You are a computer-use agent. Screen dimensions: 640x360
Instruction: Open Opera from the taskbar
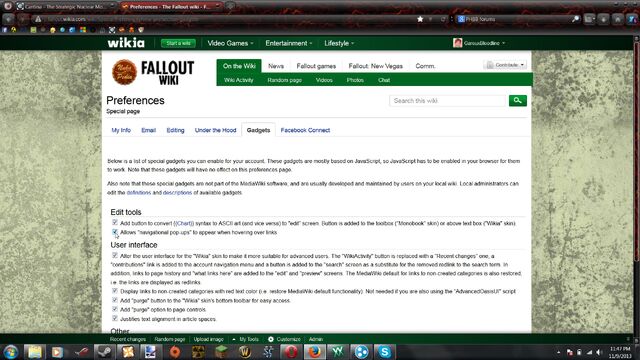point(291,352)
